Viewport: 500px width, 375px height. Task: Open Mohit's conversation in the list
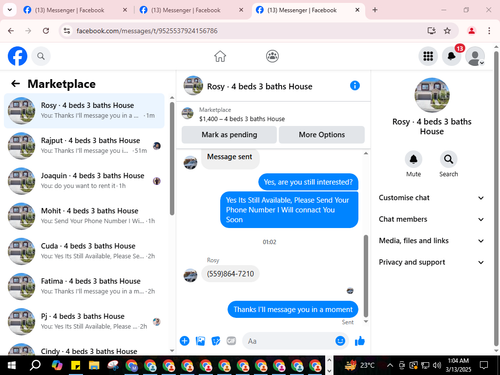click(x=84, y=216)
